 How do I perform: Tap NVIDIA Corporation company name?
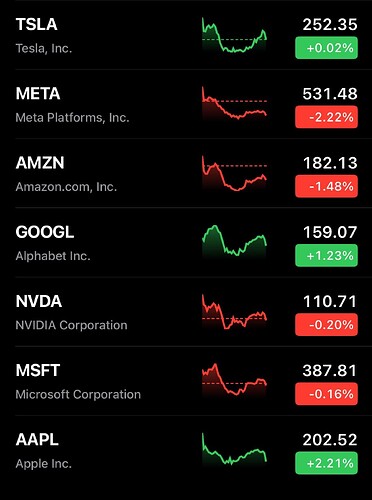point(71,325)
